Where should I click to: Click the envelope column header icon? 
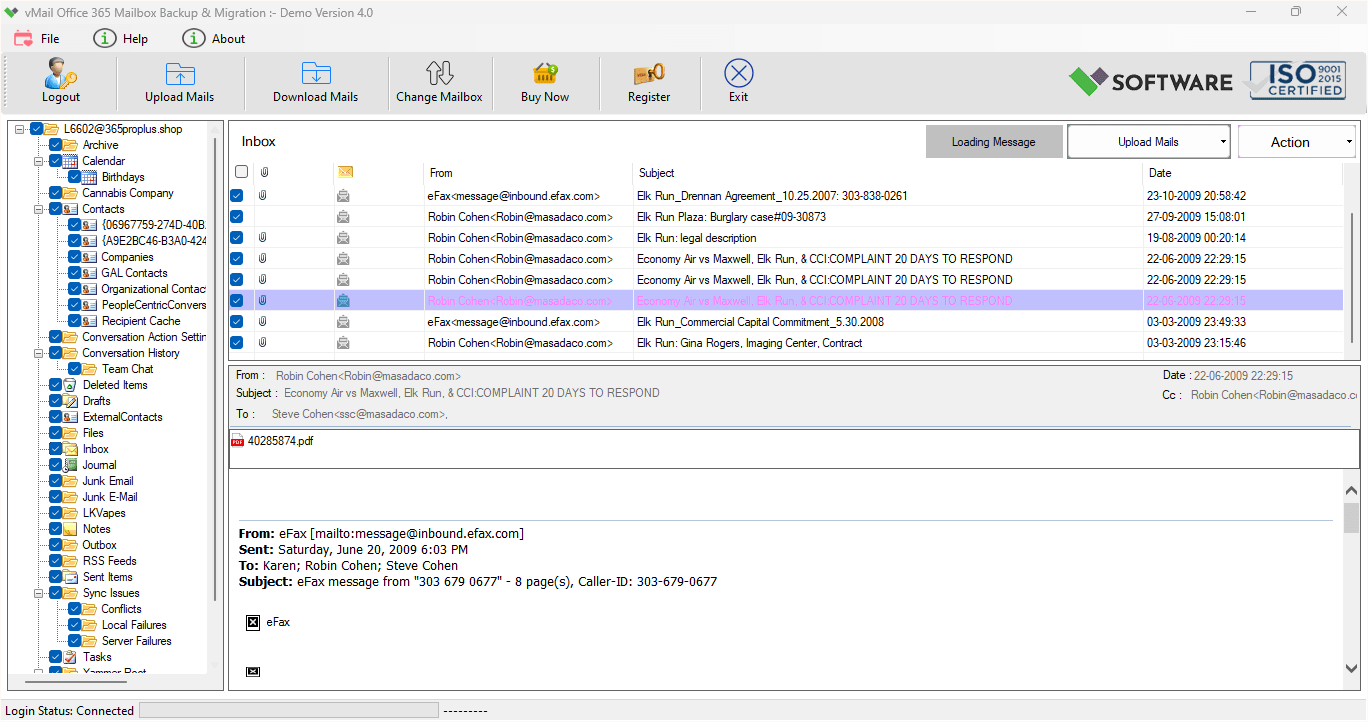(345, 172)
